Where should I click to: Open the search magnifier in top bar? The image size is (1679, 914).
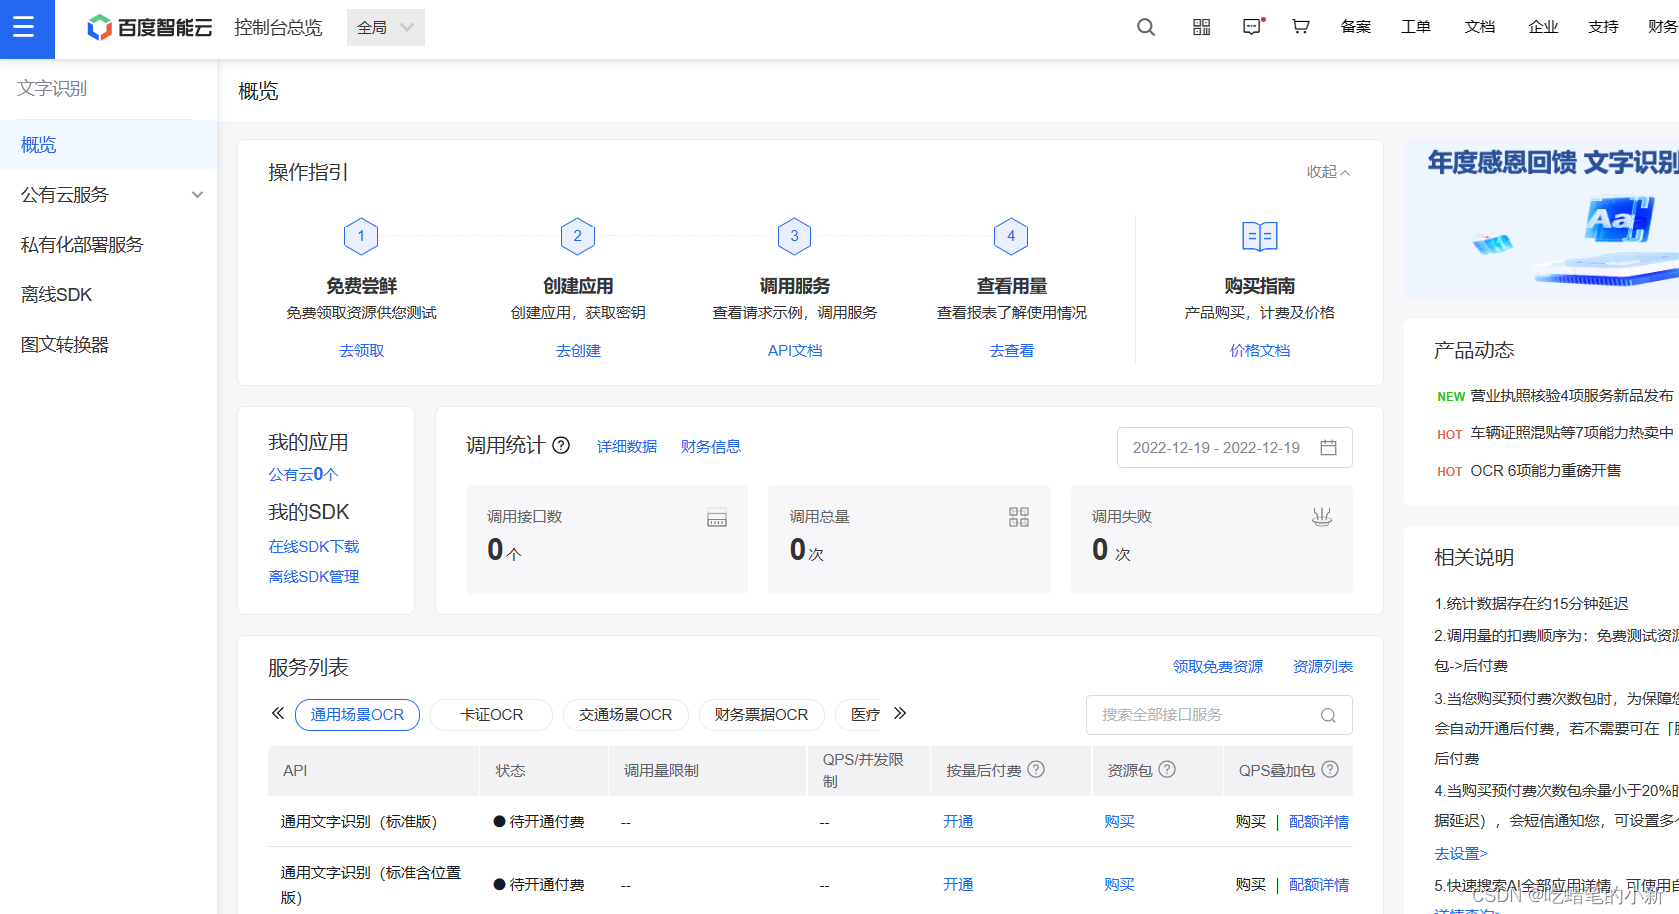1146,27
